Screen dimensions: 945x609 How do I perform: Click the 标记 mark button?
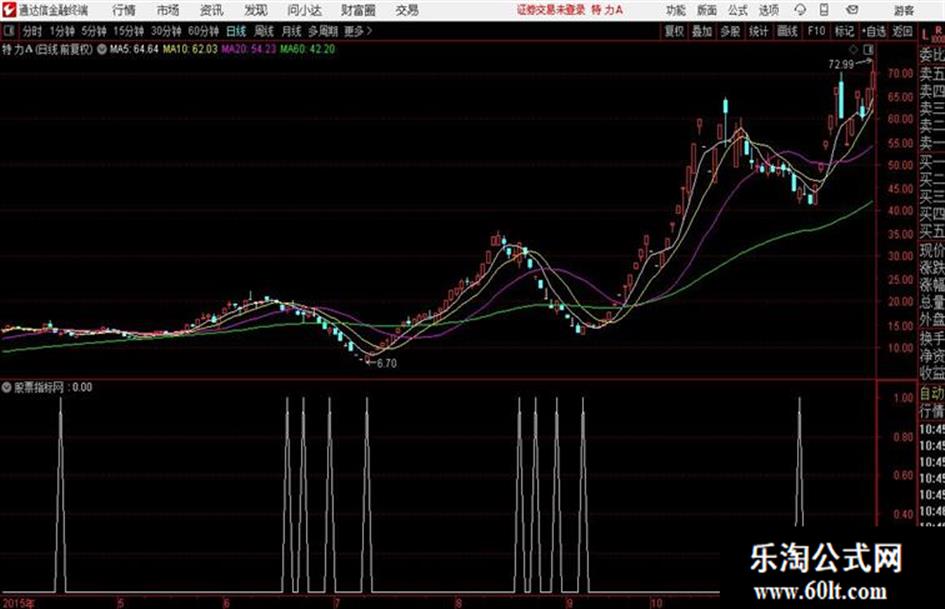844,31
